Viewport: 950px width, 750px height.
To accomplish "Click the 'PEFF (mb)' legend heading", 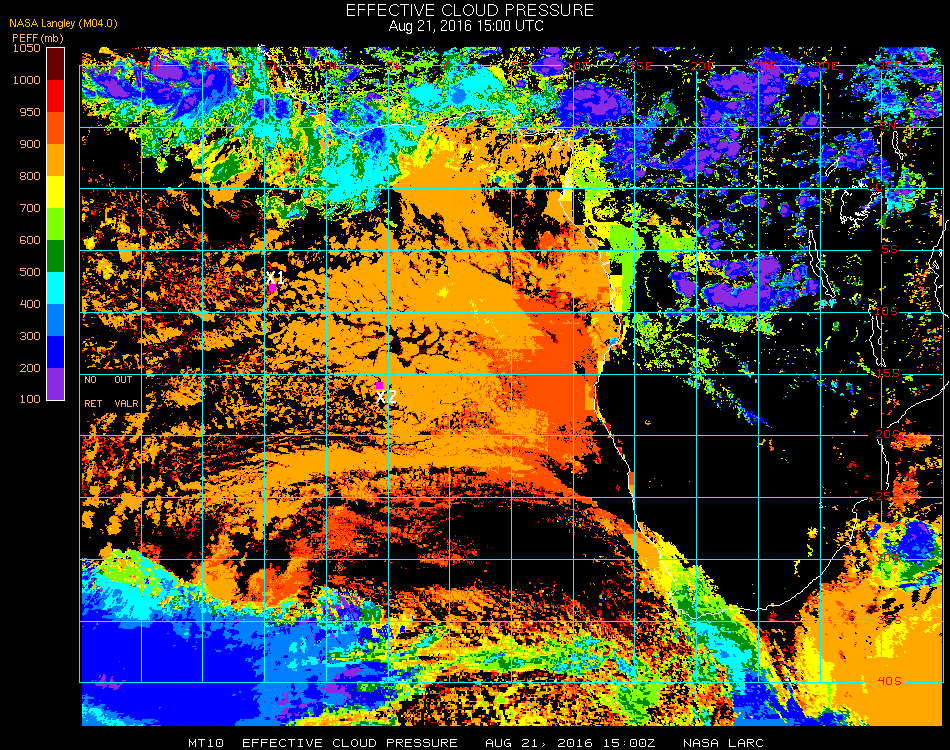I will (38, 38).
